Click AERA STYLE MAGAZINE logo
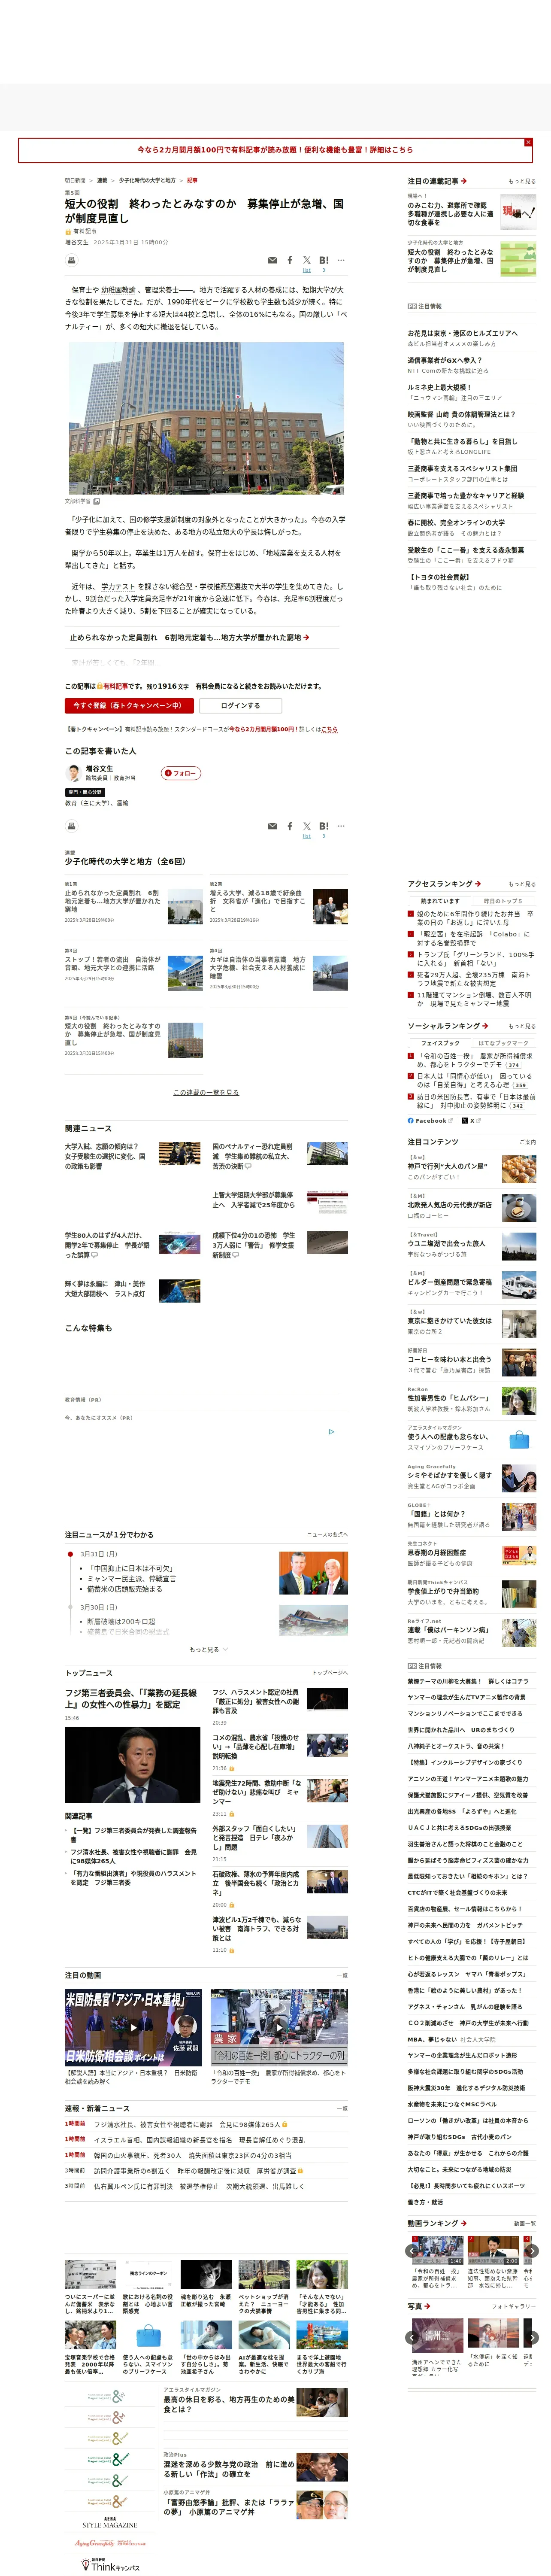 pos(110,2522)
